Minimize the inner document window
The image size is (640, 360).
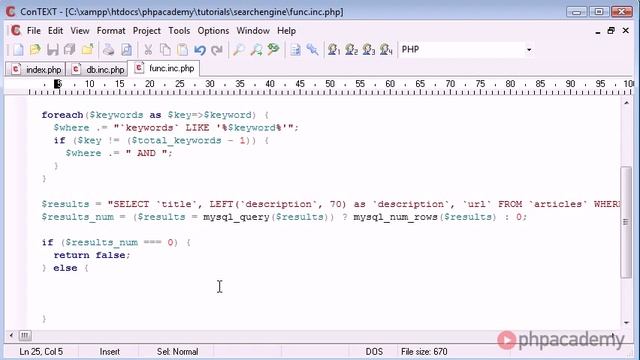[x=598, y=31]
